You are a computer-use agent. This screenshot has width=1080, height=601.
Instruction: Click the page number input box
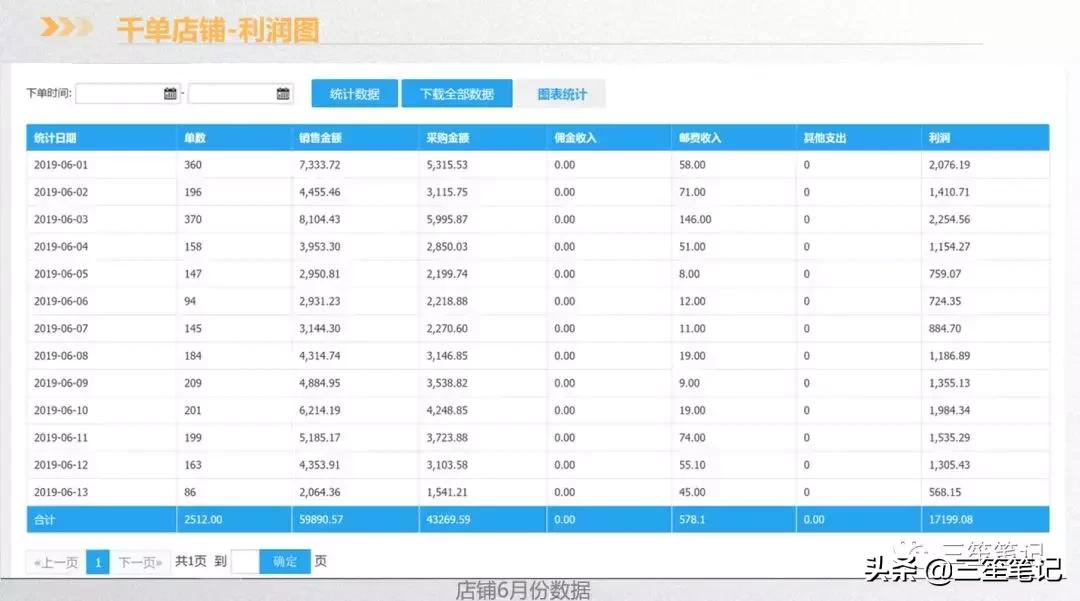(243, 561)
